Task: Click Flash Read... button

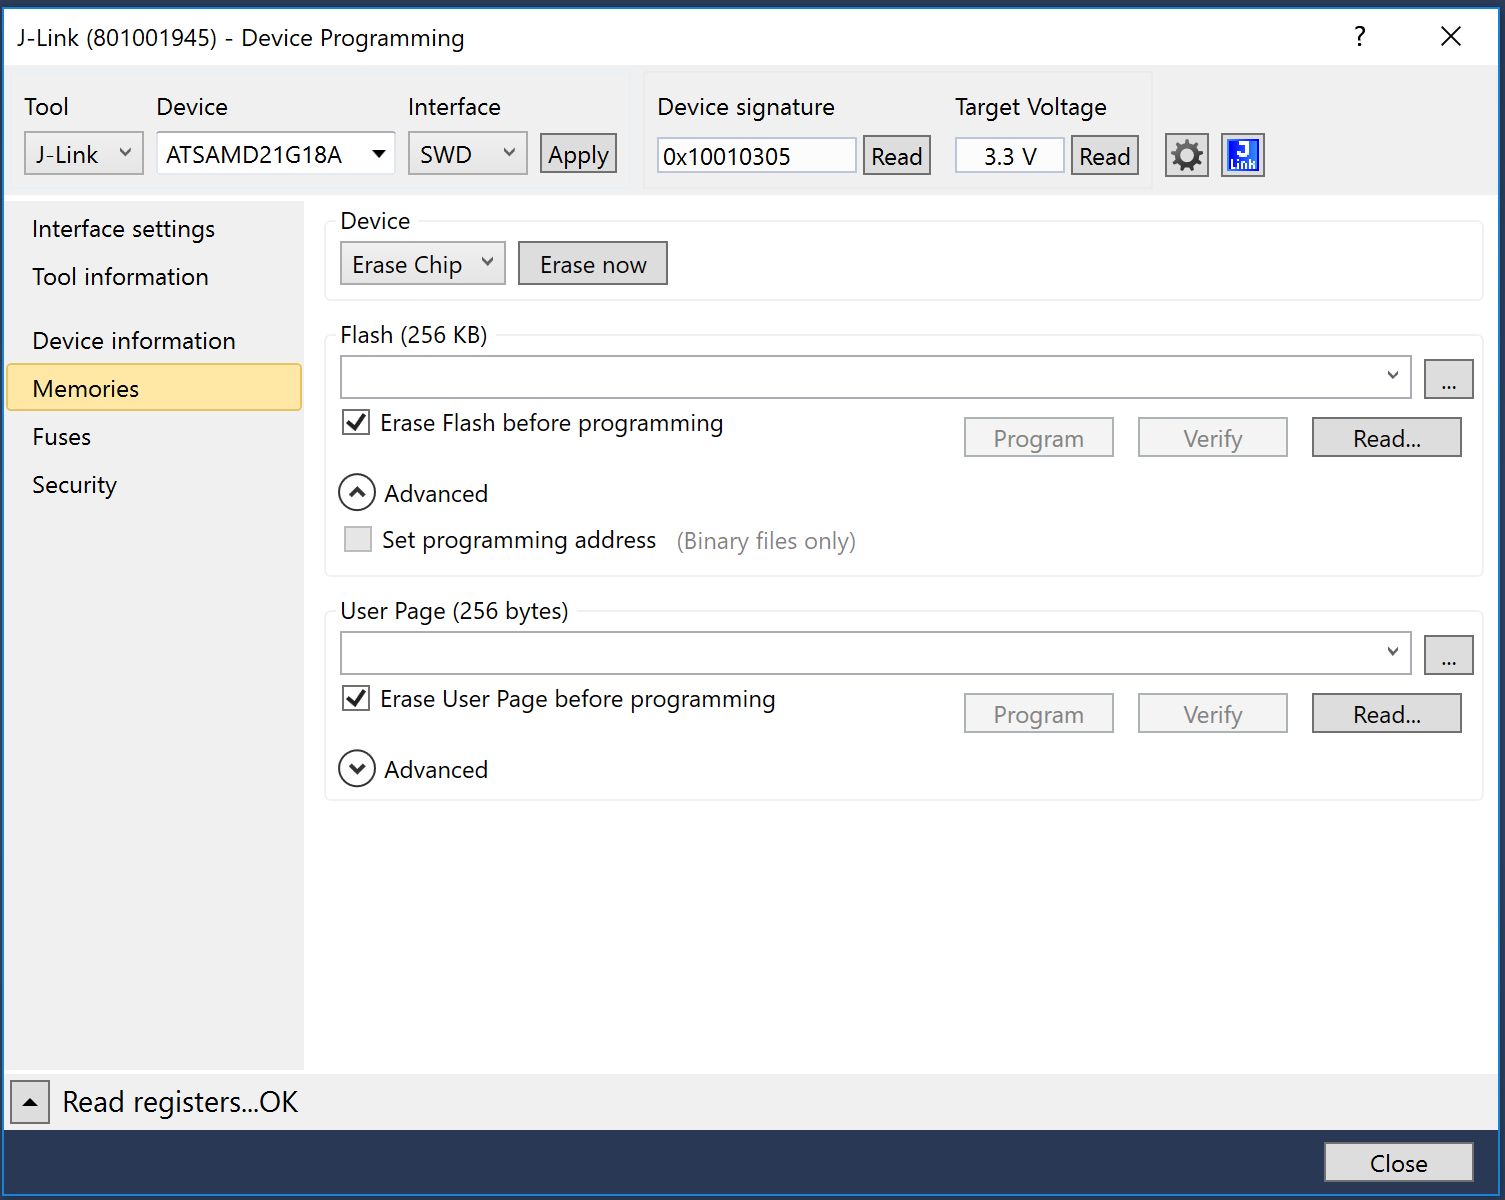Action: click(1387, 438)
